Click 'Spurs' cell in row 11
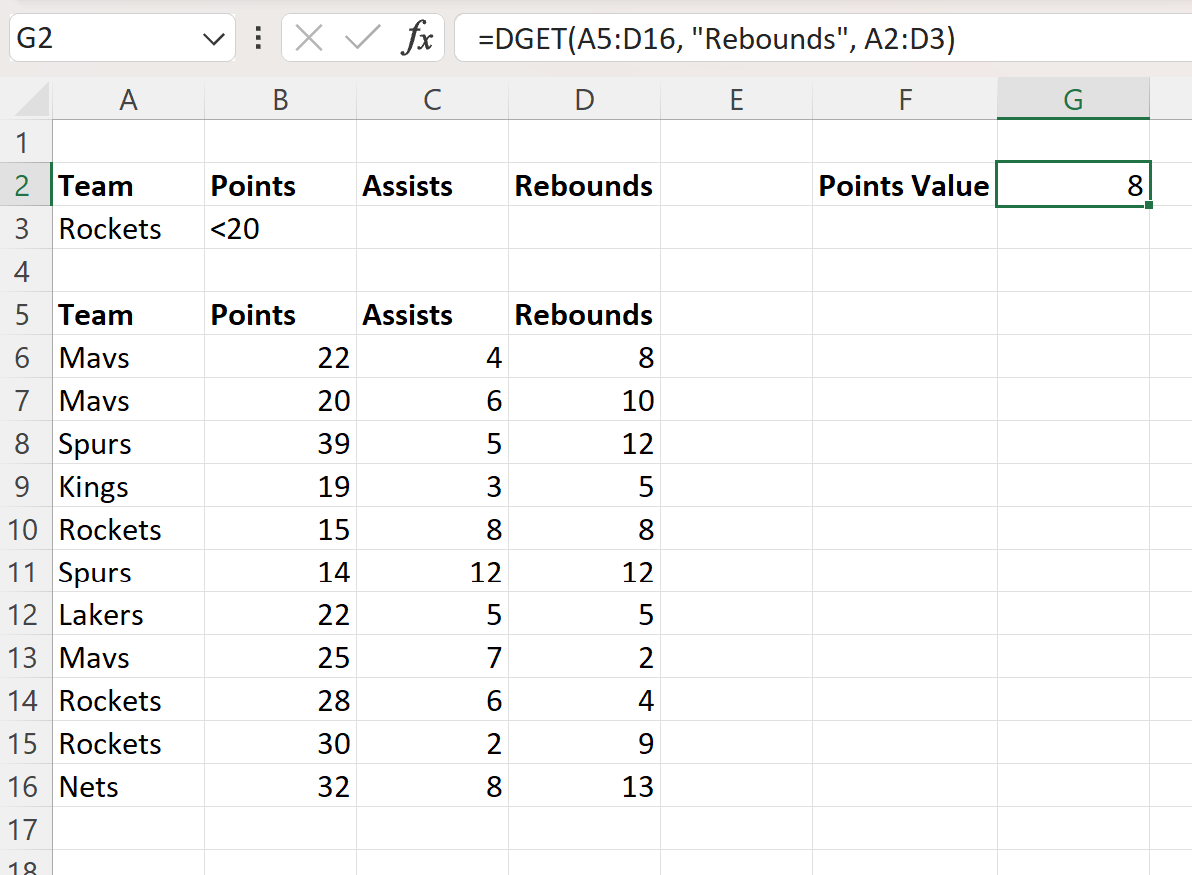Screen dimensions: 1192x875 128,572
